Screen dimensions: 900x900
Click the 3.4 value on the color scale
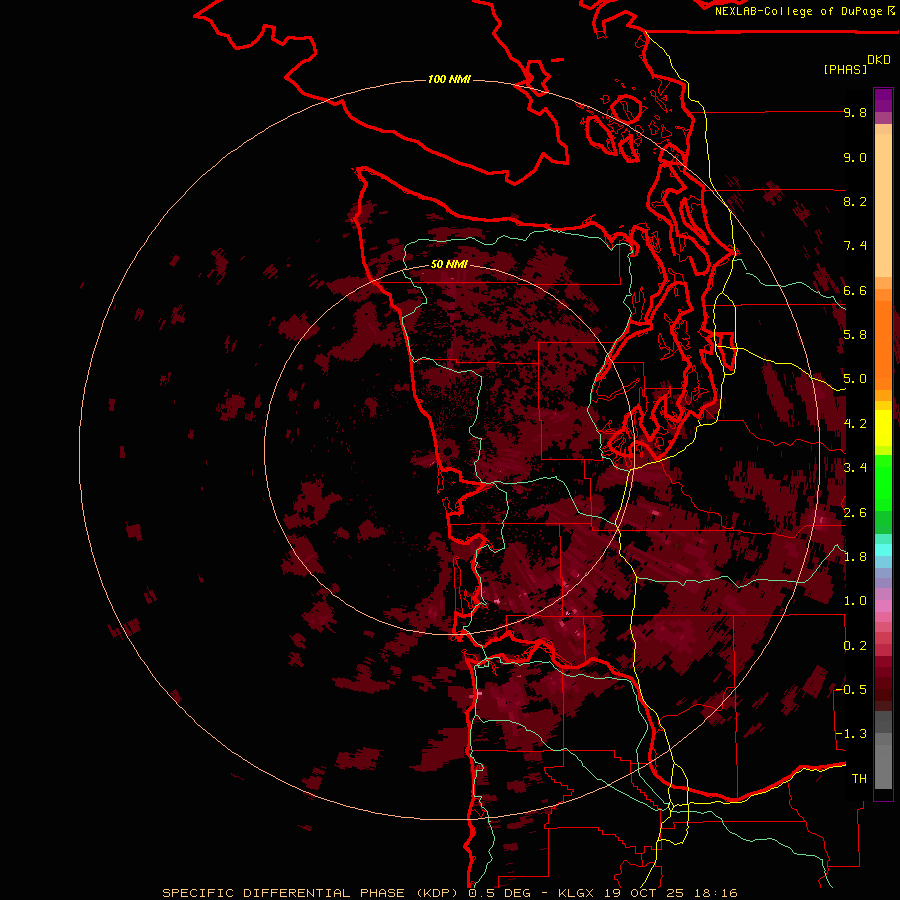coord(855,468)
